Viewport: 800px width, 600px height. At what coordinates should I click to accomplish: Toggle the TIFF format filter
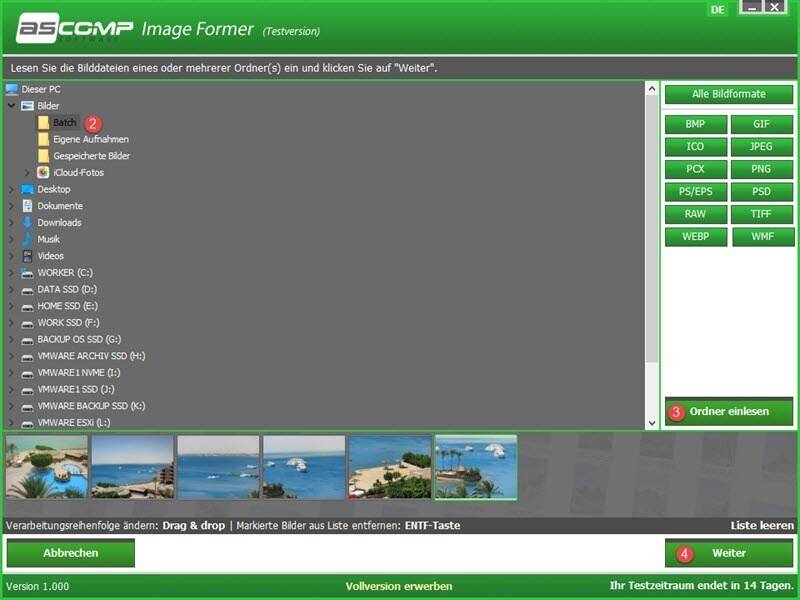coord(761,214)
